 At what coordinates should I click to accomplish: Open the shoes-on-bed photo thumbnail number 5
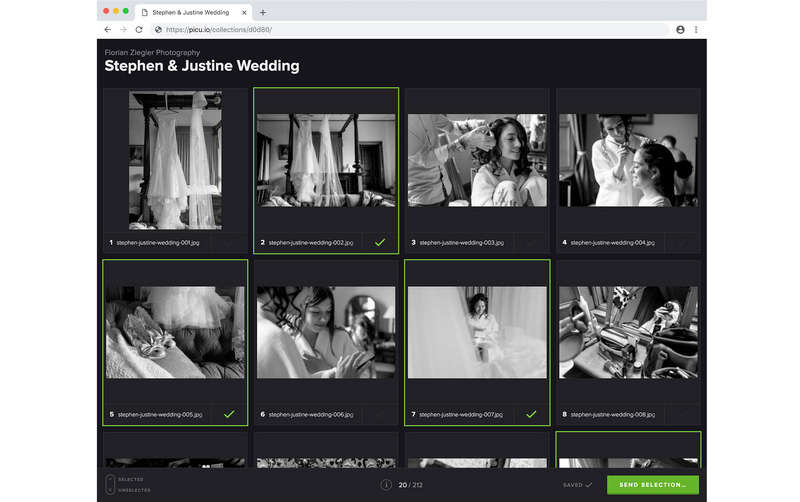click(175, 332)
